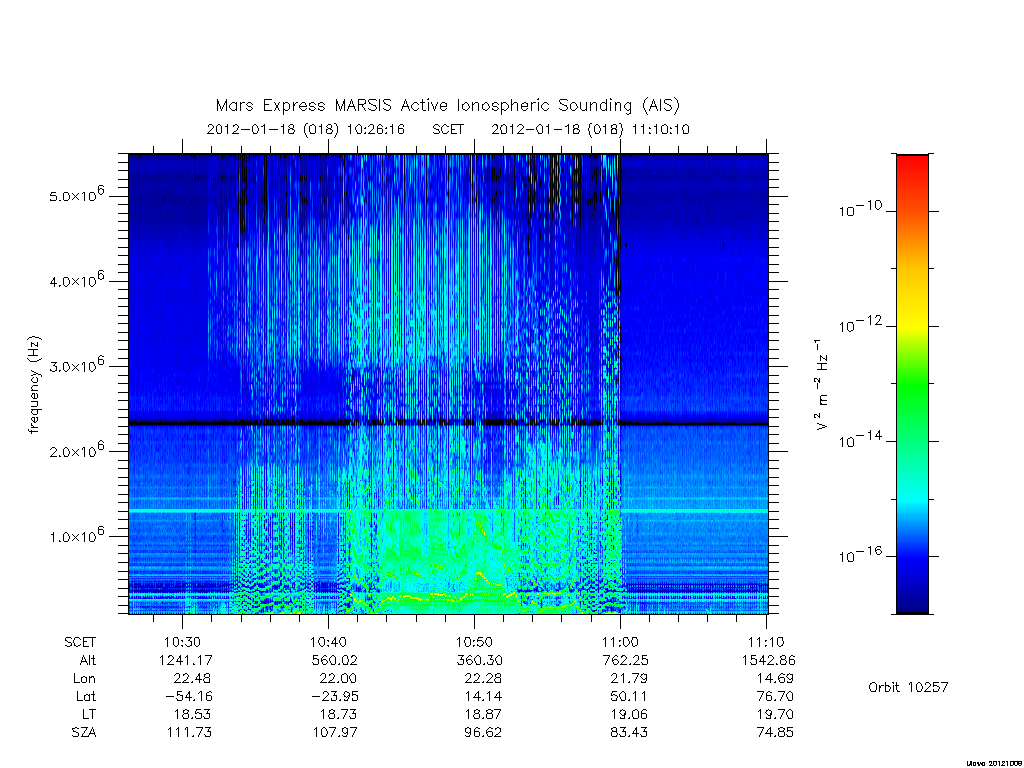Click SZA value 96.62
This screenshot has height=768, width=1024.
pyautogui.click(x=483, y=733)
